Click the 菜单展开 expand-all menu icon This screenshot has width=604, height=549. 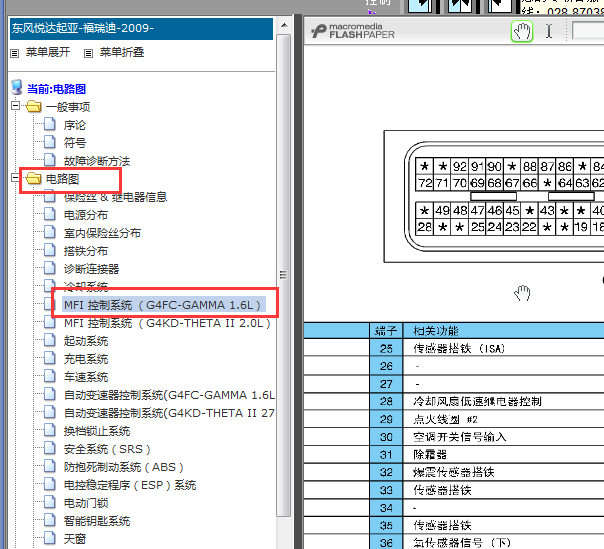15,53
